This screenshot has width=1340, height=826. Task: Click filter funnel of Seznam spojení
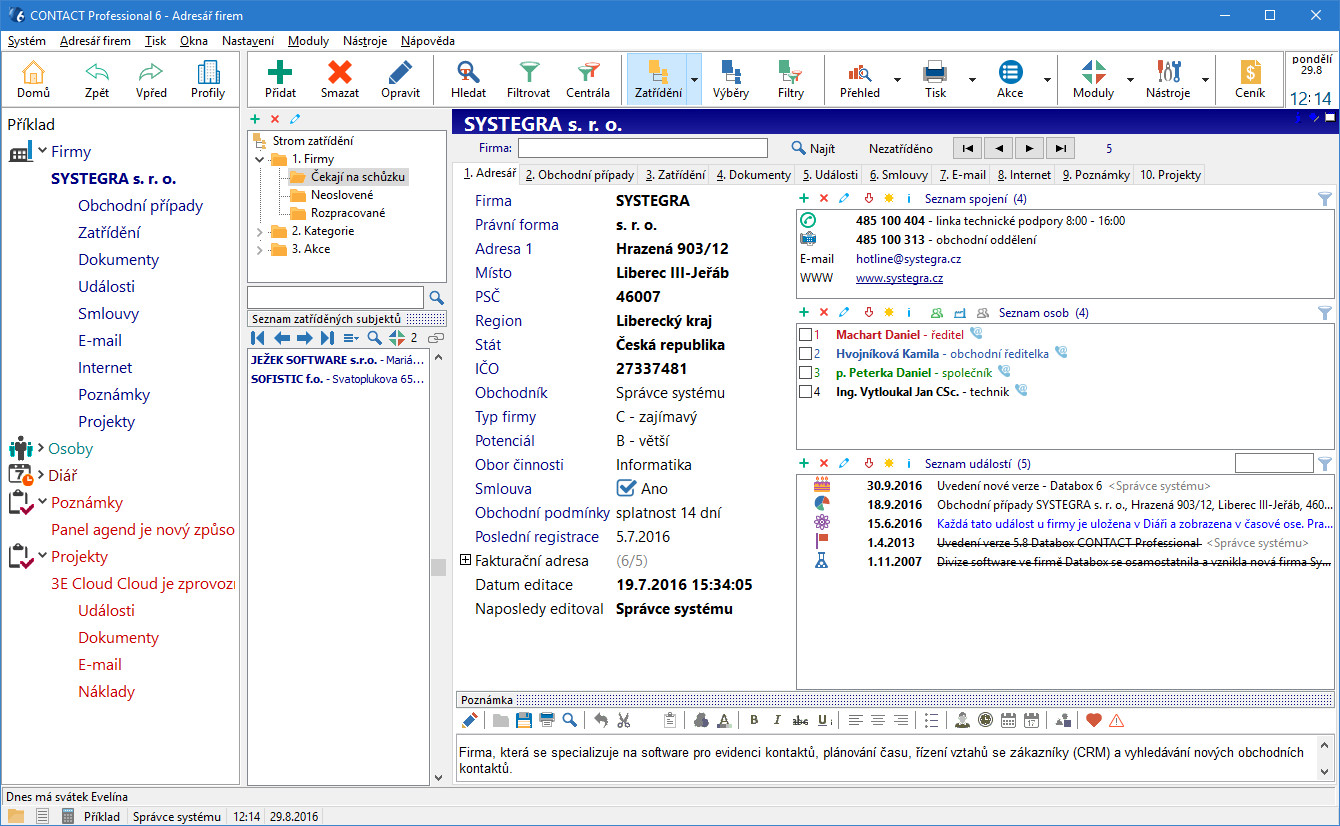point(1325,199)
